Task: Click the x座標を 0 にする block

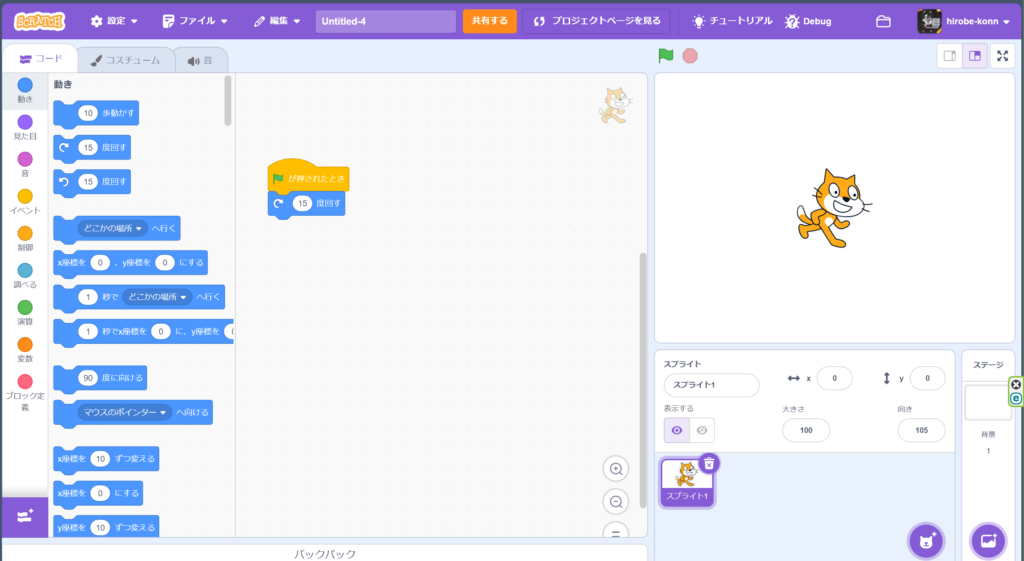Action: (98, 494)
